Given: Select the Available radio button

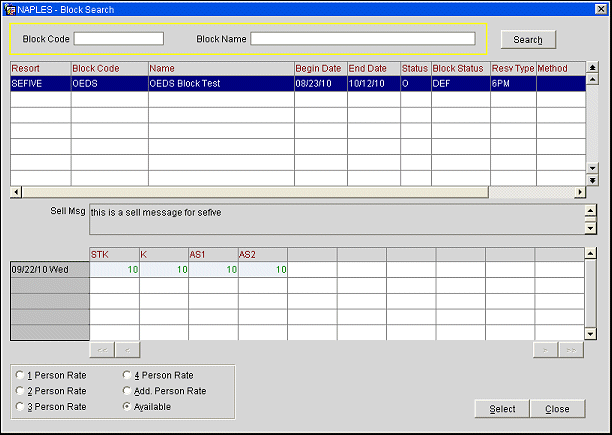Looking at the screenshot, I should click(125, 407).
